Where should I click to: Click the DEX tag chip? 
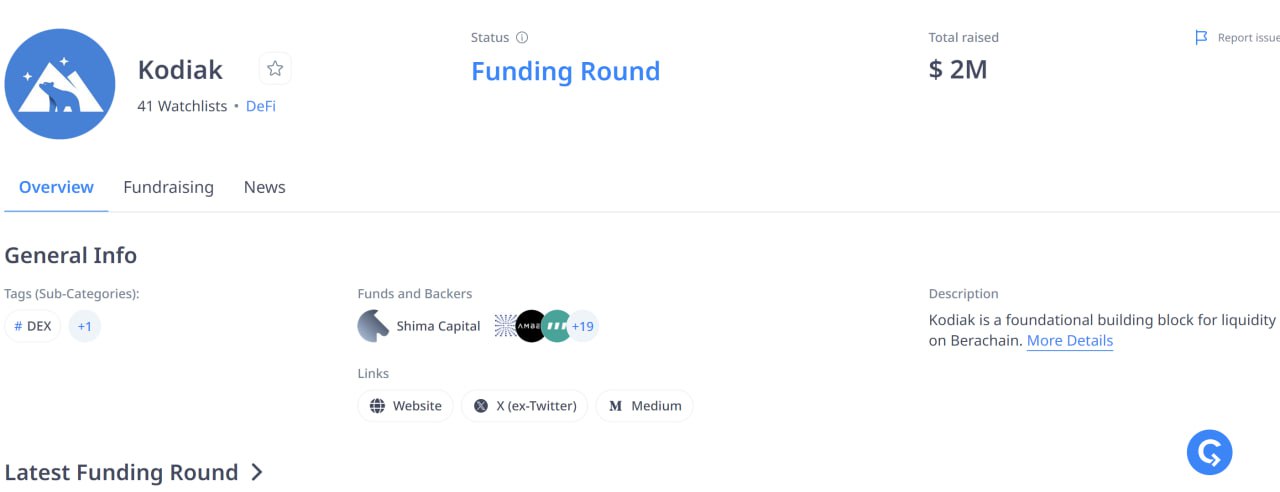tap(33, 326)
